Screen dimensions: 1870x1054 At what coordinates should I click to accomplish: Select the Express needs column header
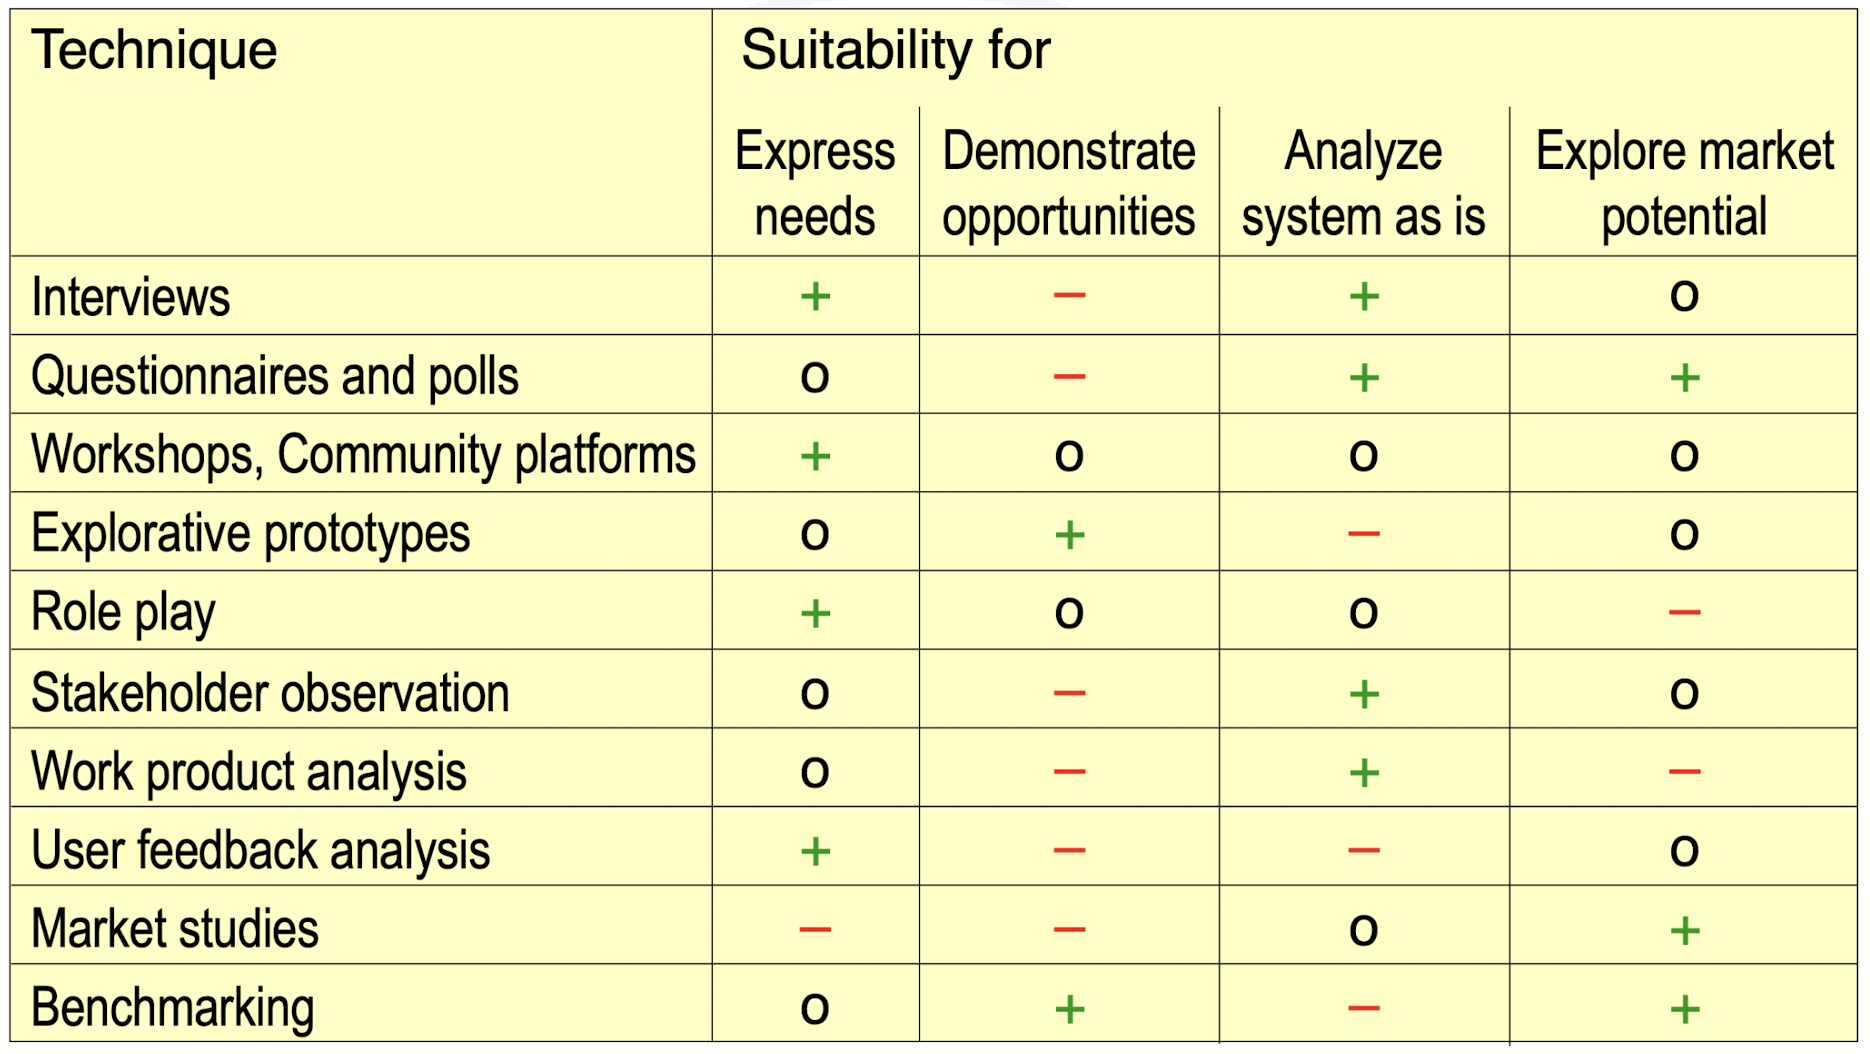coord(815,183)
